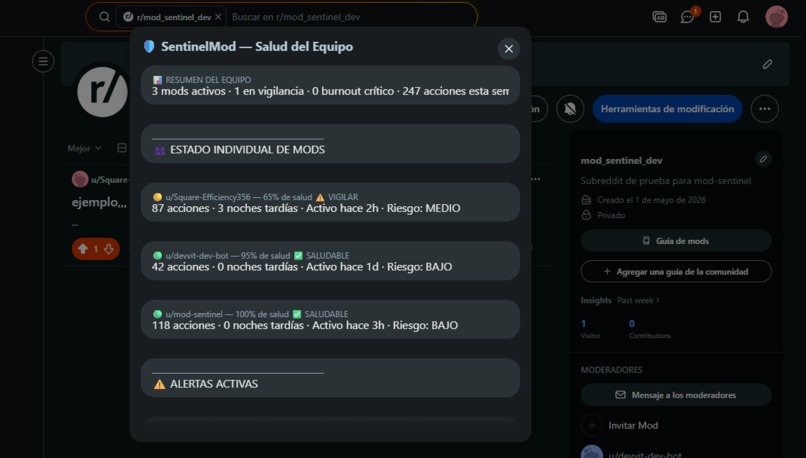
Task: Click the Invitar Mod plus icon
Action: click(x=592, y=426)
